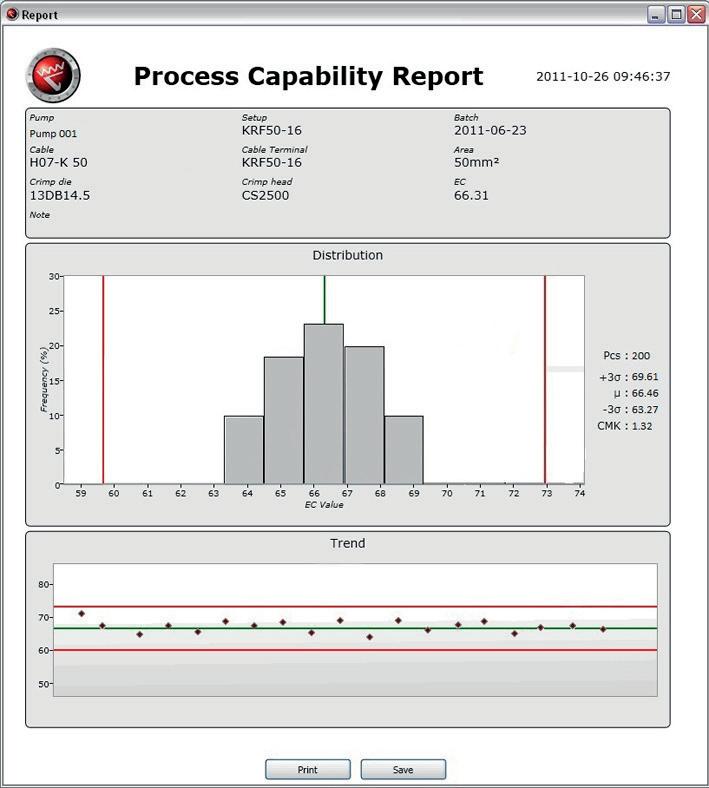Click the Print button
The height and width of the screenshot is (788, 709).
[x=308, y=769]
